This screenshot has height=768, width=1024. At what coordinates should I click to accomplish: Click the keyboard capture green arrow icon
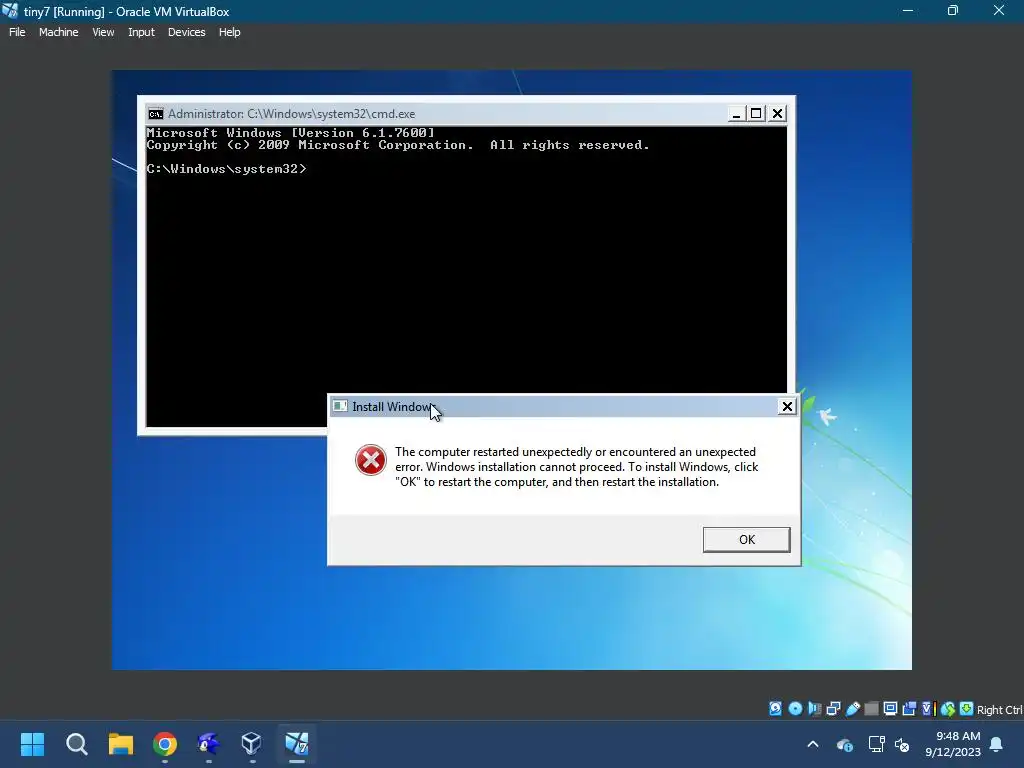click(967, 709)
